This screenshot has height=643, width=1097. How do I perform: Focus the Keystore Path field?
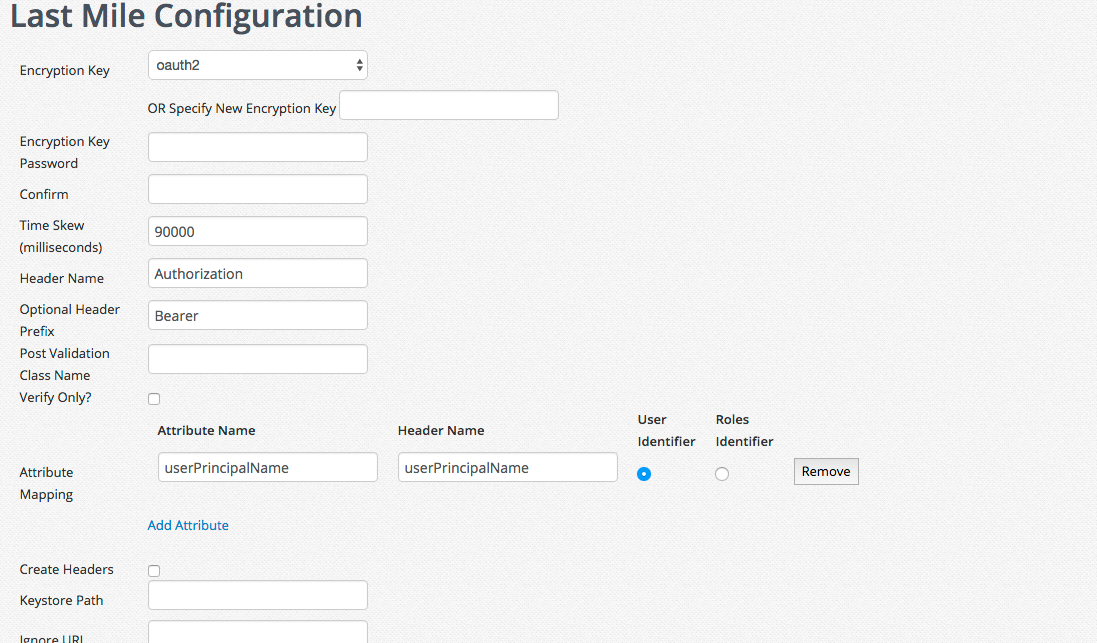pos(257,595)
